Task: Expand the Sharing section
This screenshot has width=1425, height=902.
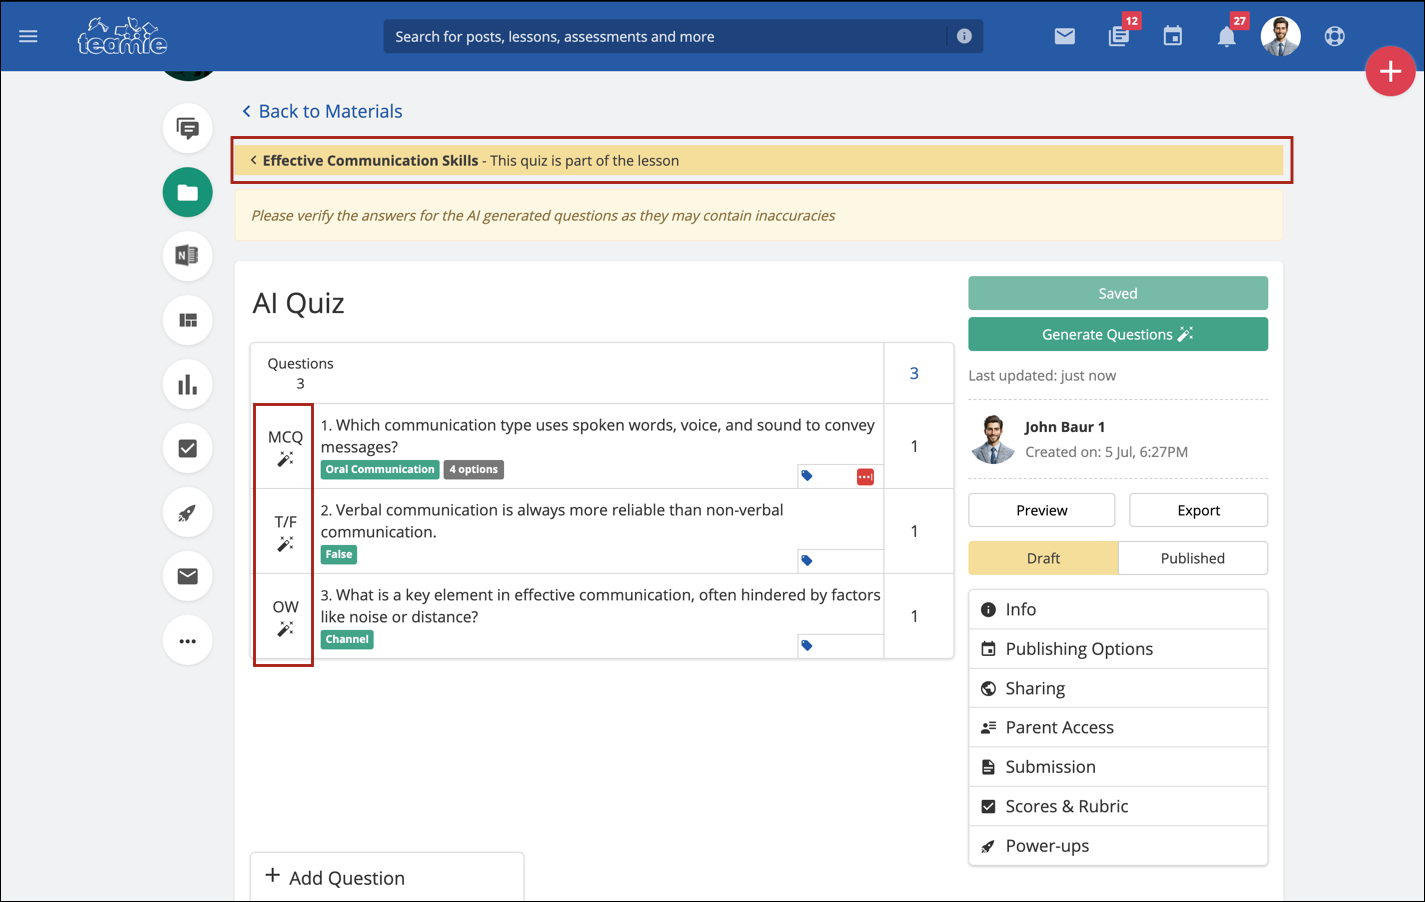Action: (x=1118, y=688)
